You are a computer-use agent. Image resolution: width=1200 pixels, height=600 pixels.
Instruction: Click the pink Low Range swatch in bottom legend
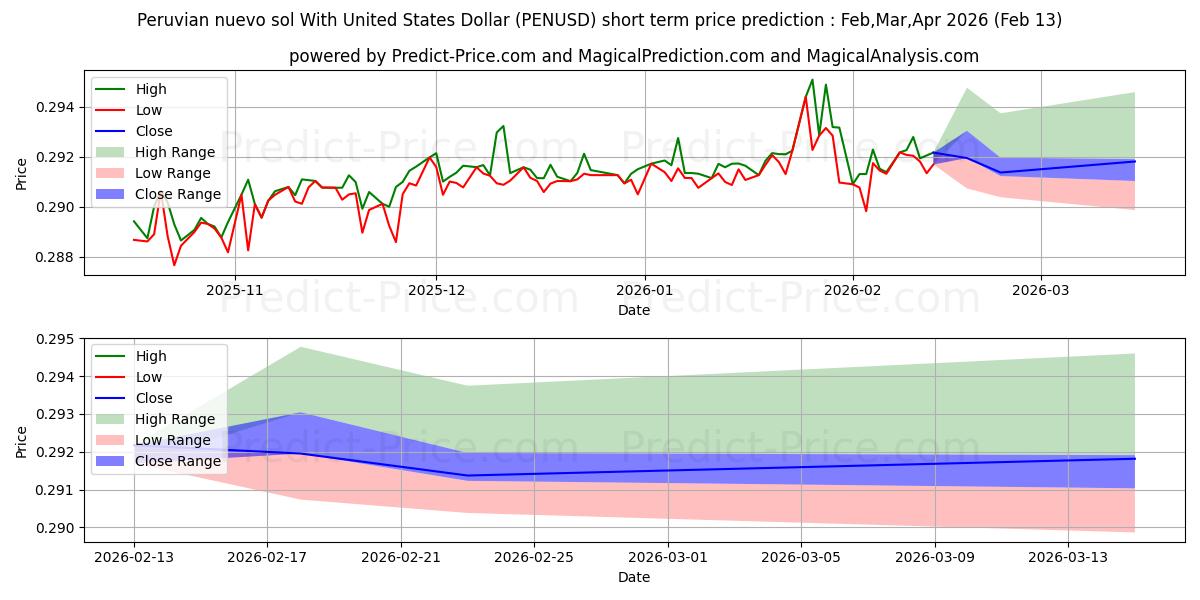113,441
